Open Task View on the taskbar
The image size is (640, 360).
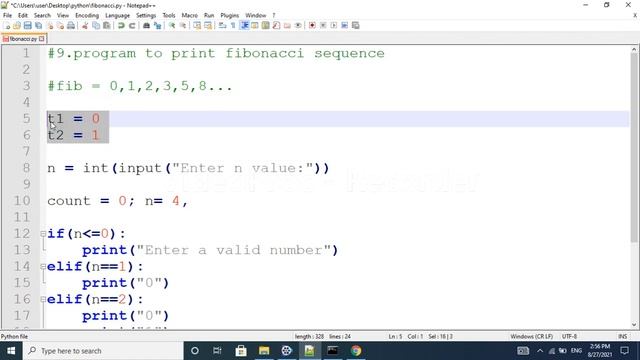217,351
